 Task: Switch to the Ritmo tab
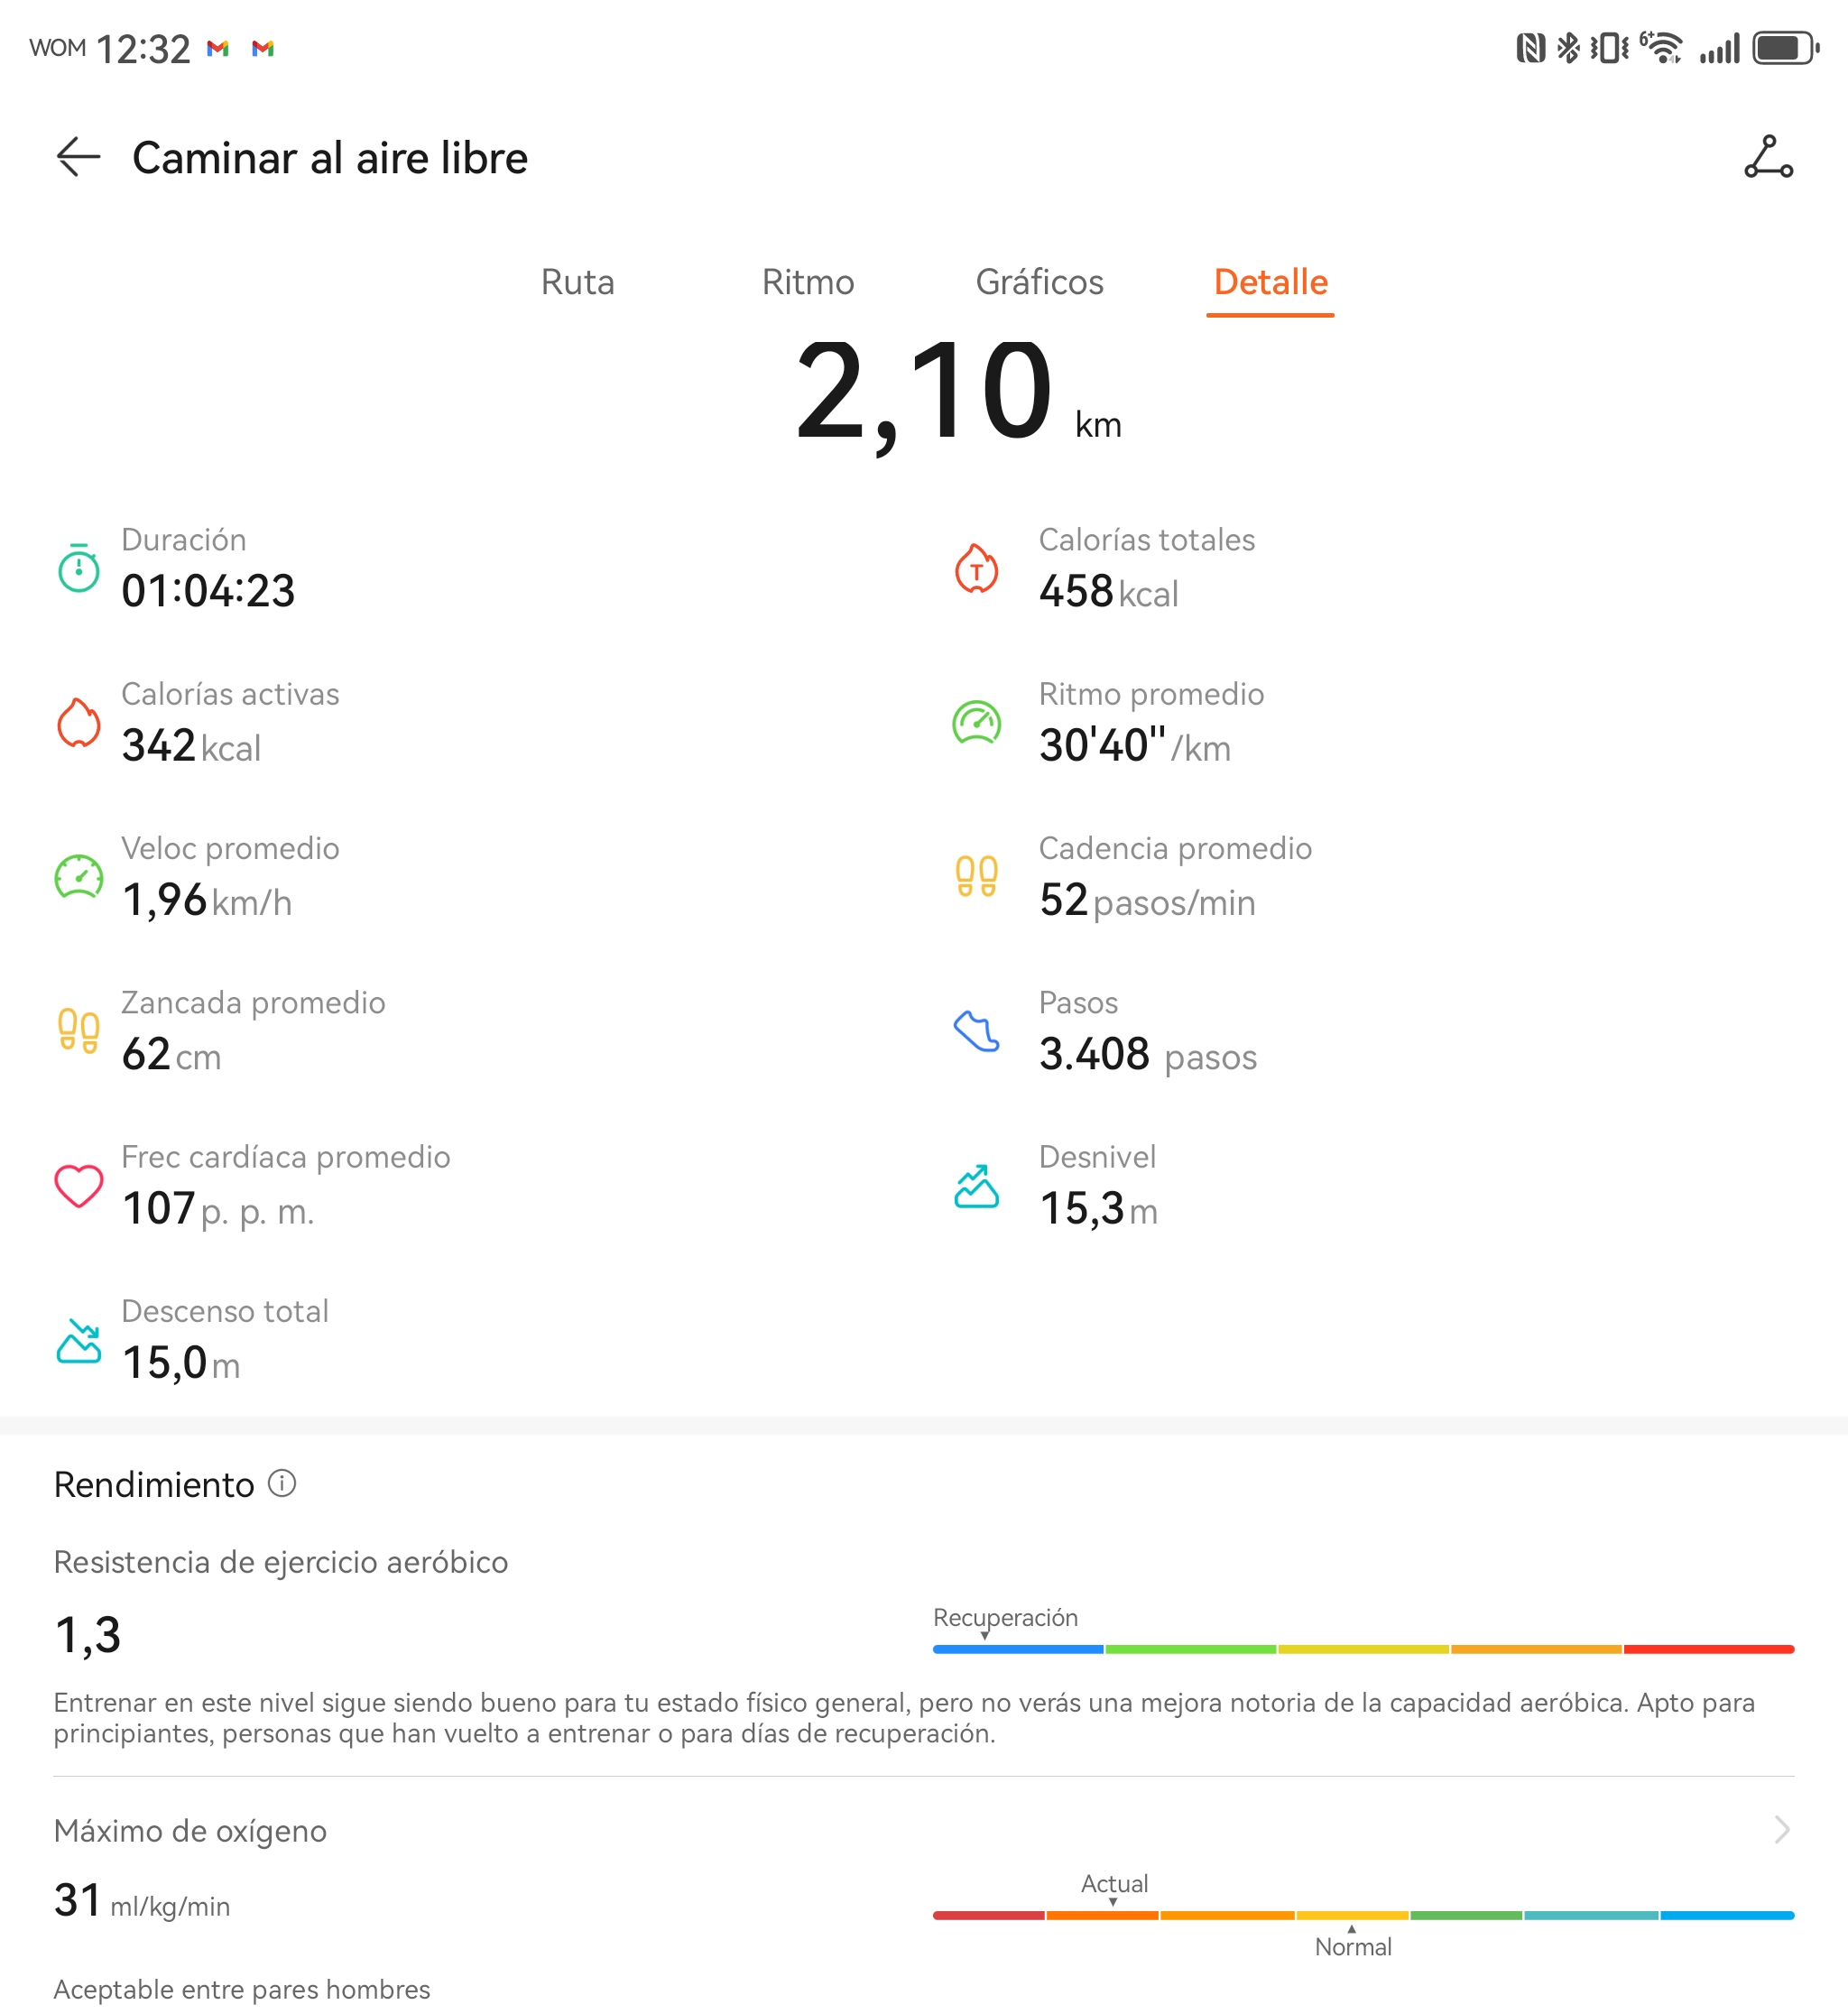click(x=807, y=282)
